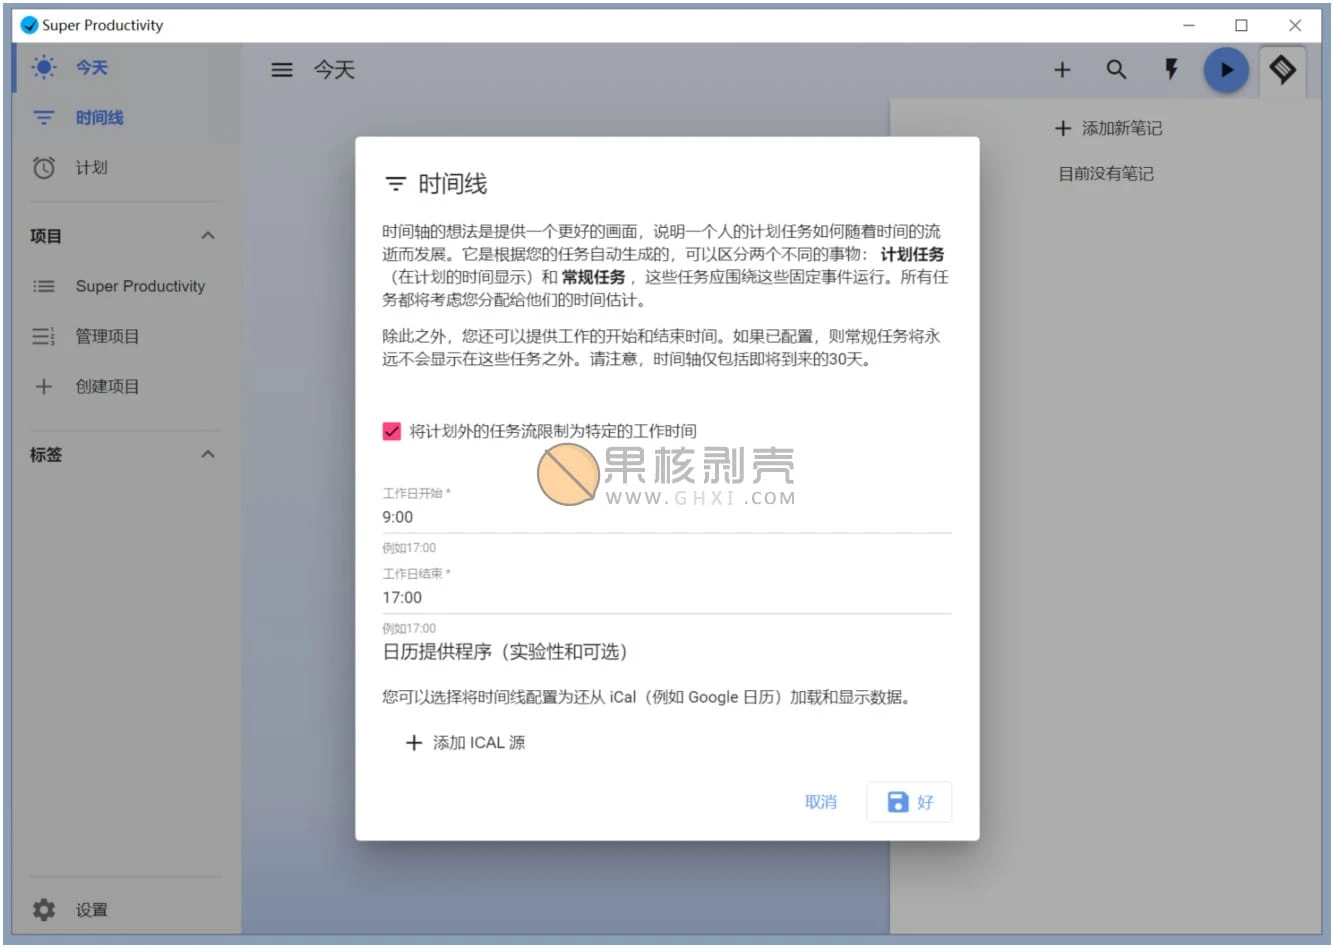This screenshot has height=948, width=1334.
Task: Click the 创建项目 plus icon
Action: [x=44, y=387]
